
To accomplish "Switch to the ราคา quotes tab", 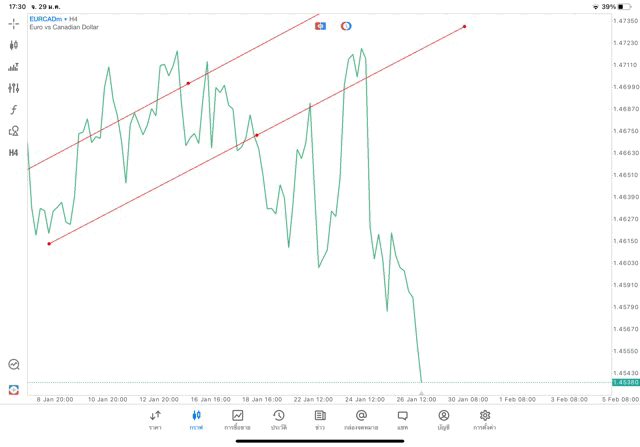I will point(155,419).
